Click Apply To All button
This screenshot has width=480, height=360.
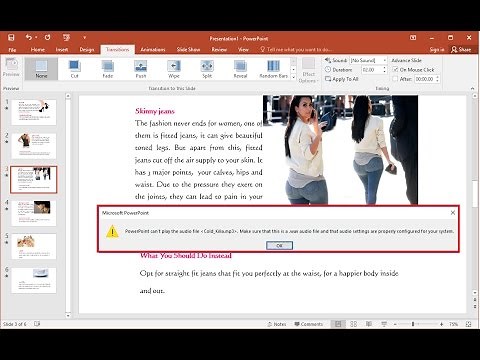pos(342,79)
